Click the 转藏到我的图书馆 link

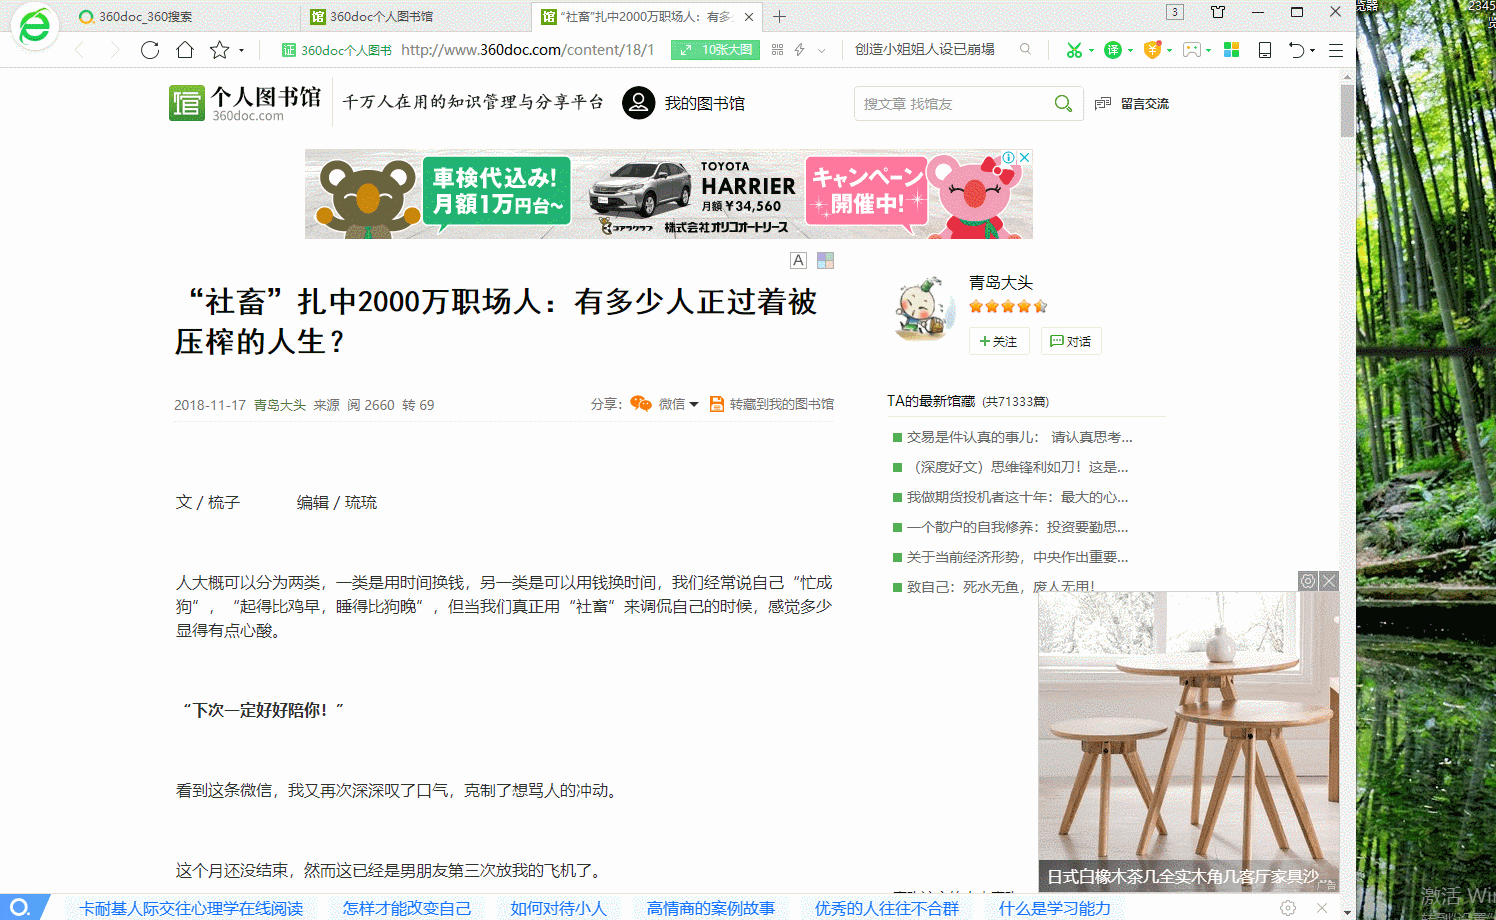pyautogui.click(x=781, y=404)
